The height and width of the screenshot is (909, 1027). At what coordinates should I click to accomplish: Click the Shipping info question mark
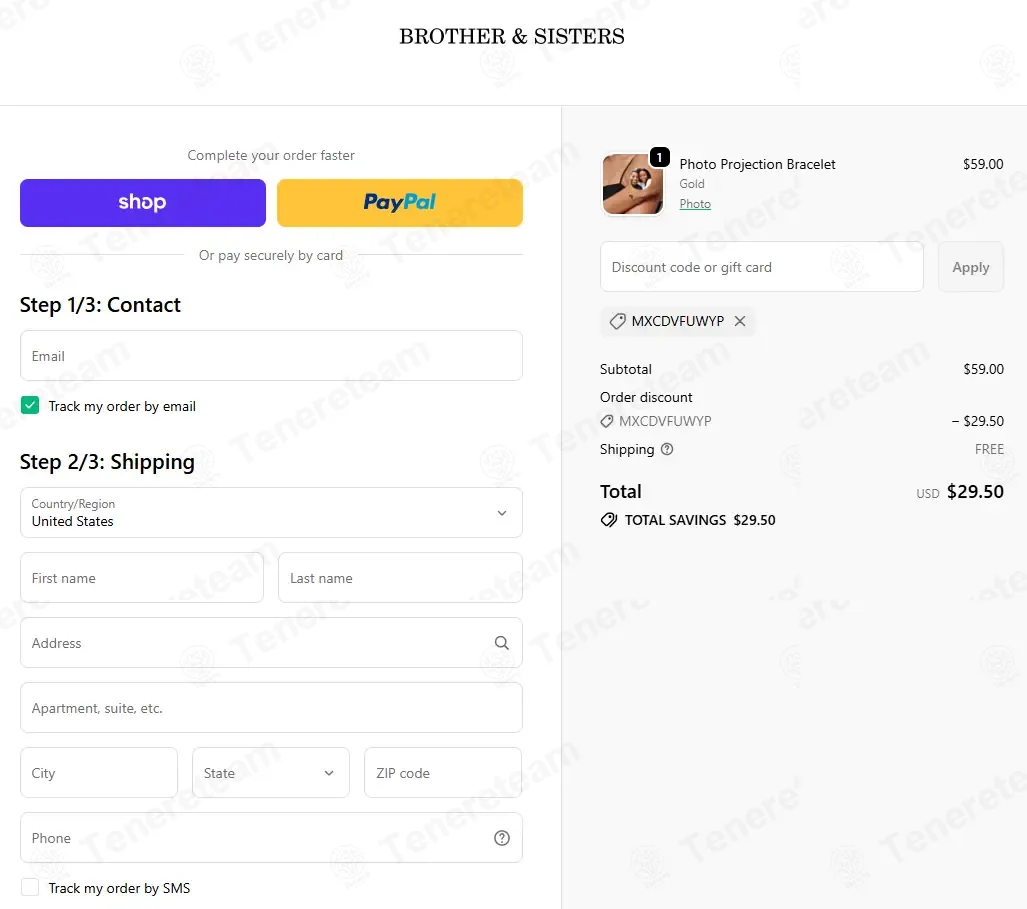tap(667, 449)
